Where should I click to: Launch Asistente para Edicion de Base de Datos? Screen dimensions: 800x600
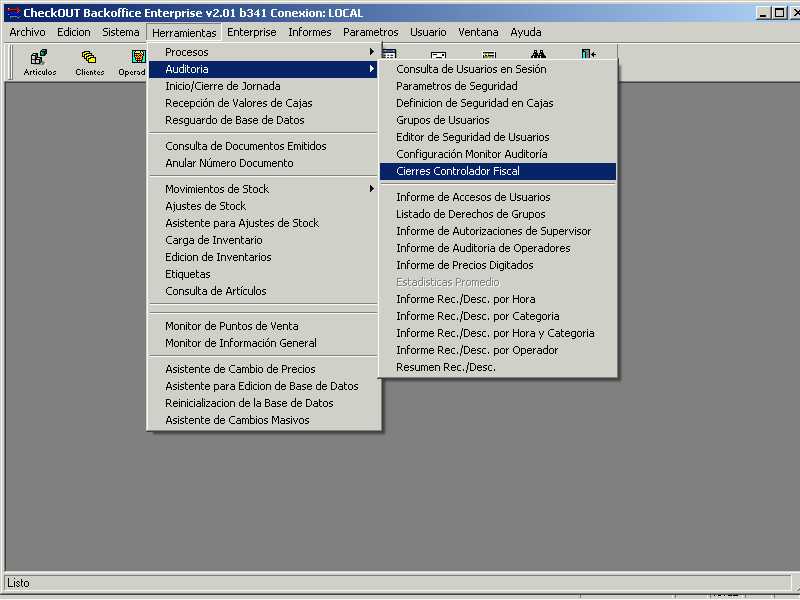(263, 386)
